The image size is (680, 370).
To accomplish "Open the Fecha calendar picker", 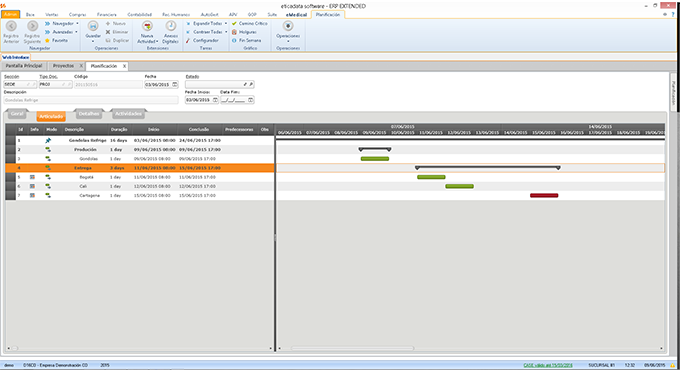I will tap(175, 84).
